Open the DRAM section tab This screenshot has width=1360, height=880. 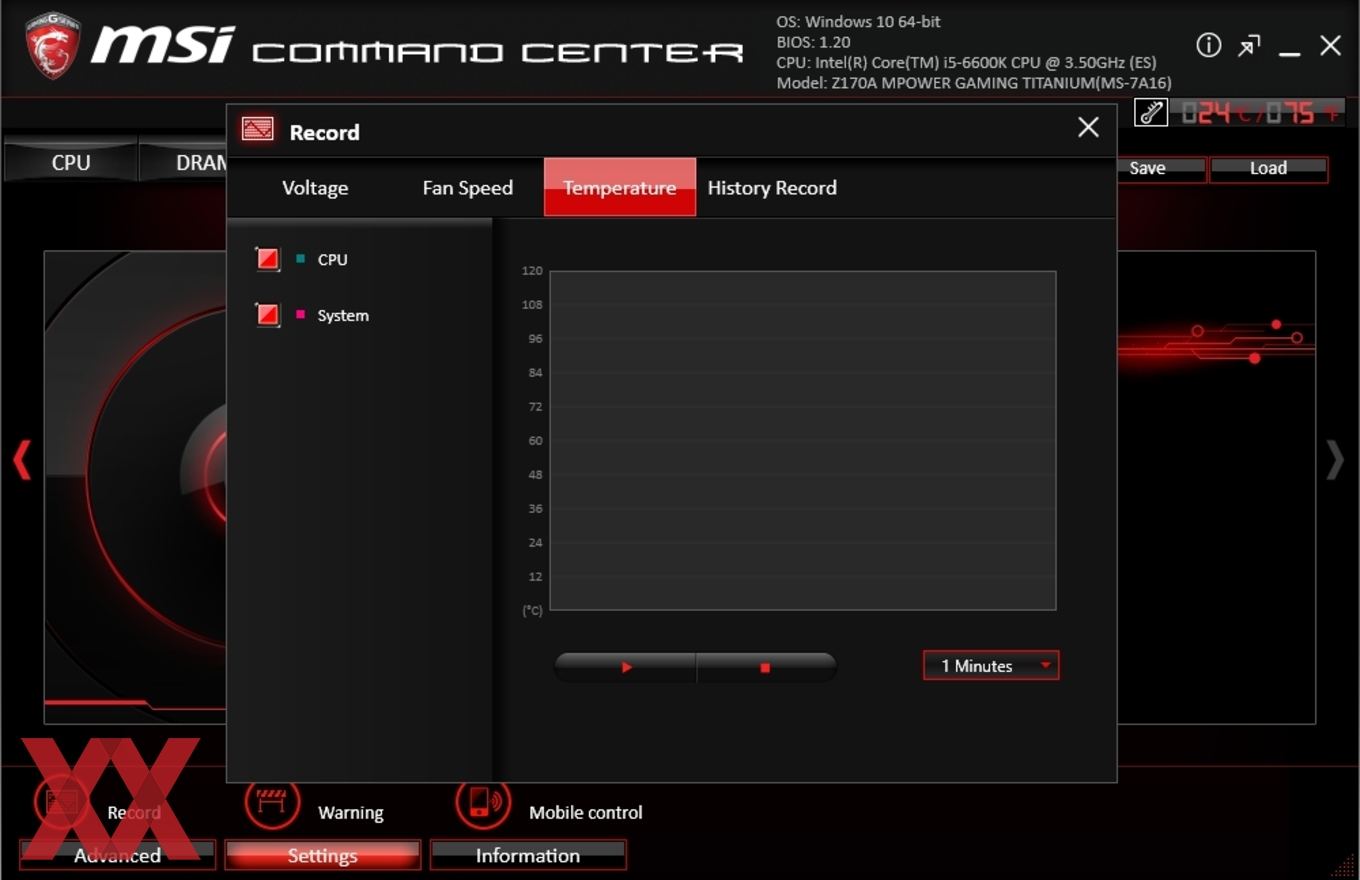tap(183, 162)
